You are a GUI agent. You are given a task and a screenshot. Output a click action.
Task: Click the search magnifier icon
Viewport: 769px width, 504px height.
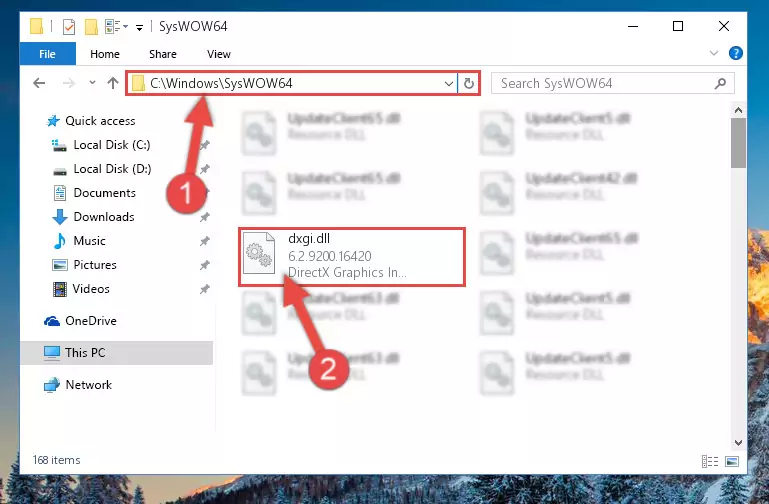(720, 83)
